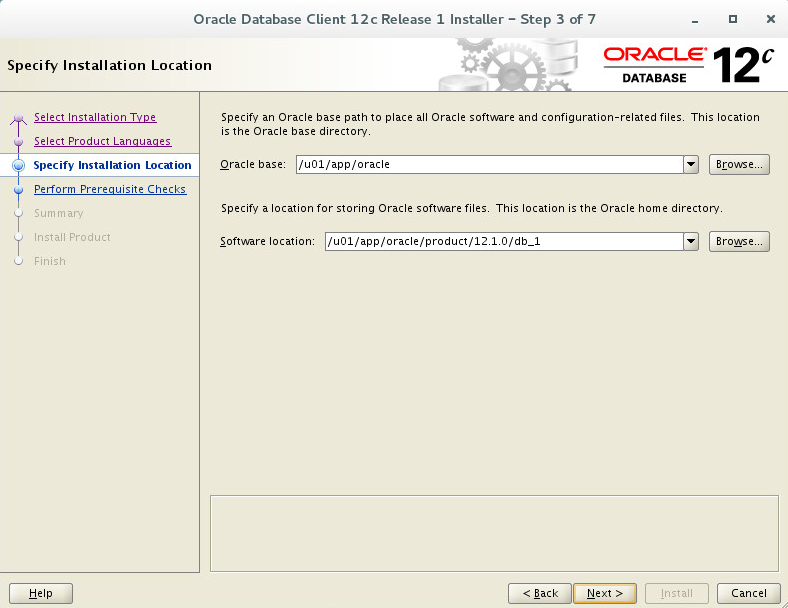788x608 pixels.
Task: Click into the Software location text field
Action: tap(504, 241)
